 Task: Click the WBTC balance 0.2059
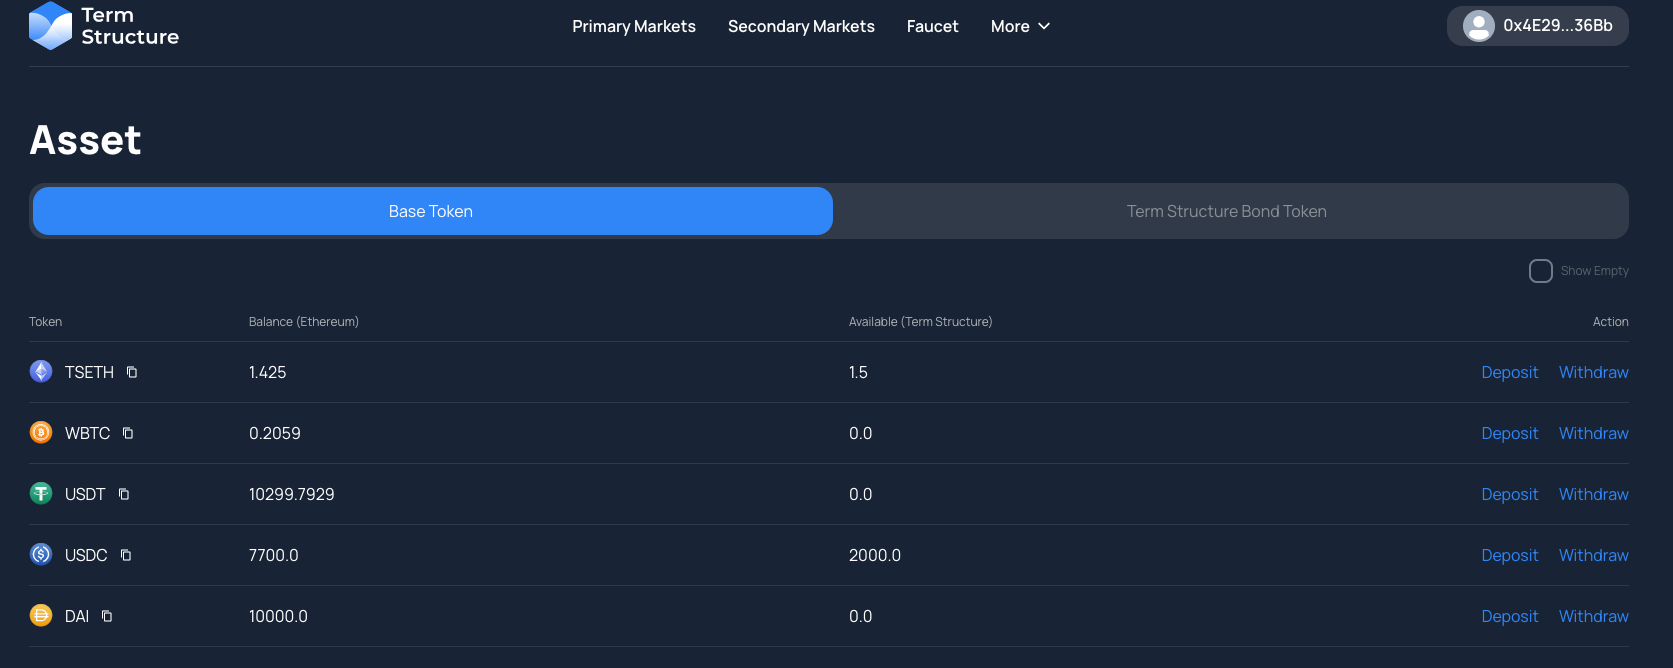click(275, 433)
